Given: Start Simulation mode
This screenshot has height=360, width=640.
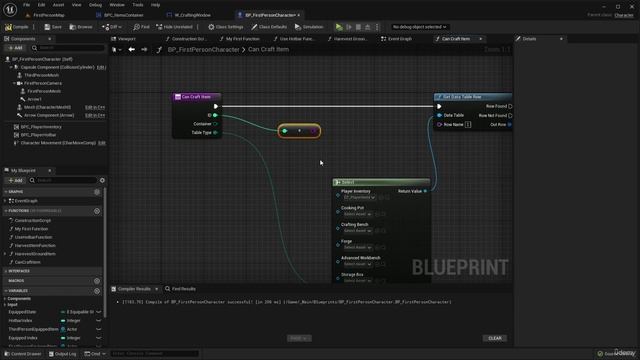Looking at the screenshot, I should [309, 27].
